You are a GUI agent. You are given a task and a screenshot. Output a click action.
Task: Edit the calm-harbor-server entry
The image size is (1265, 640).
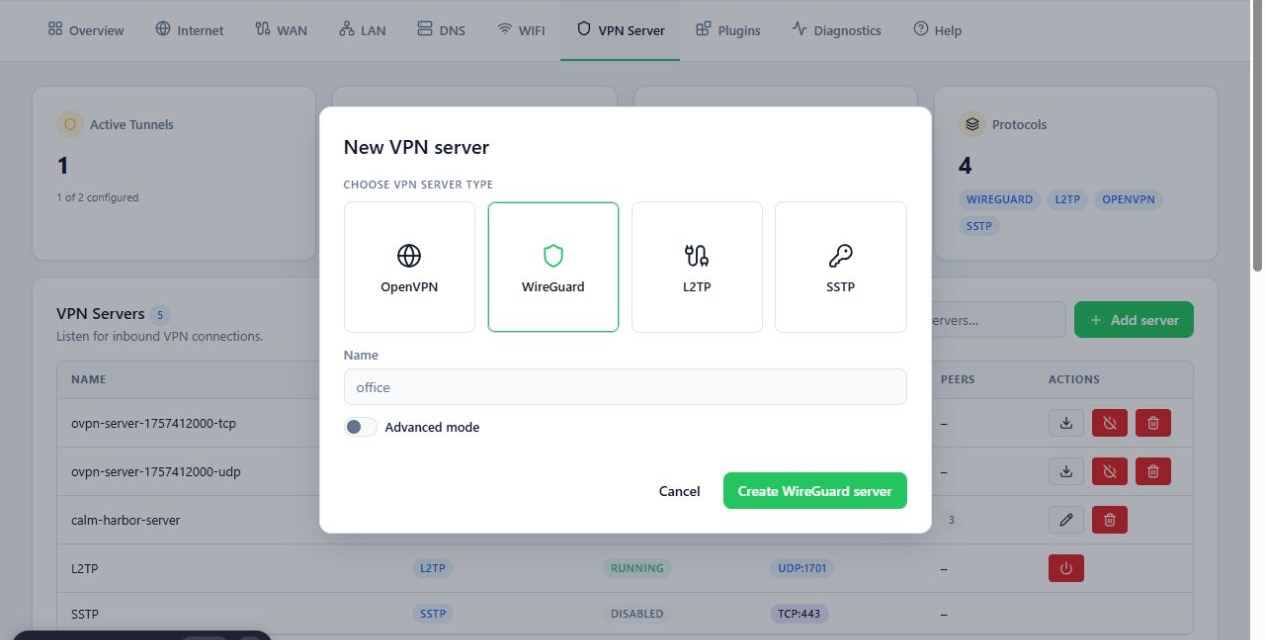click(1066, 520)
